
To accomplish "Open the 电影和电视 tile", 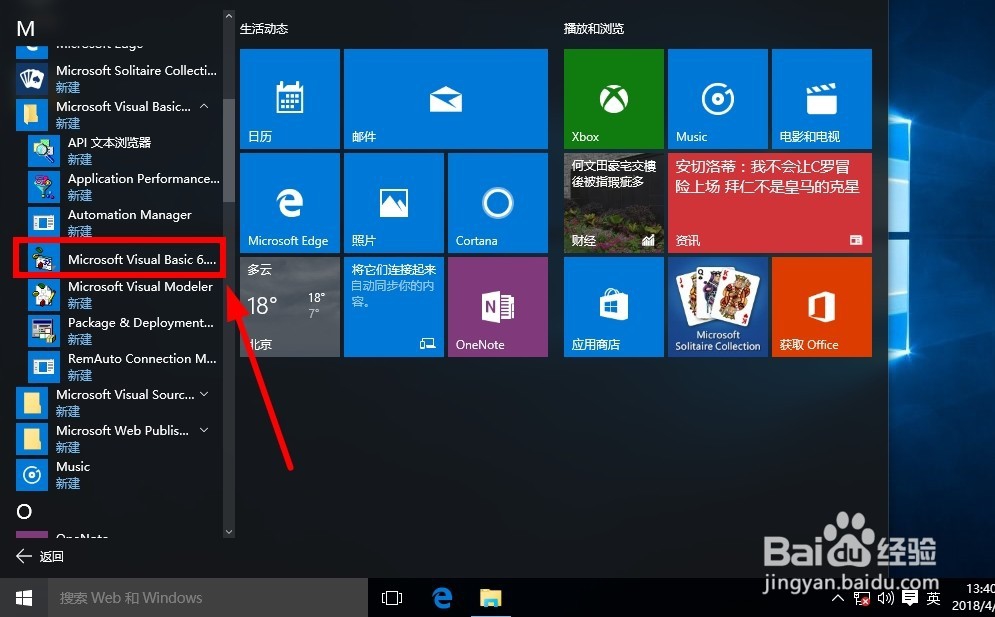I will pyautogui.click(x=822, y=99).
